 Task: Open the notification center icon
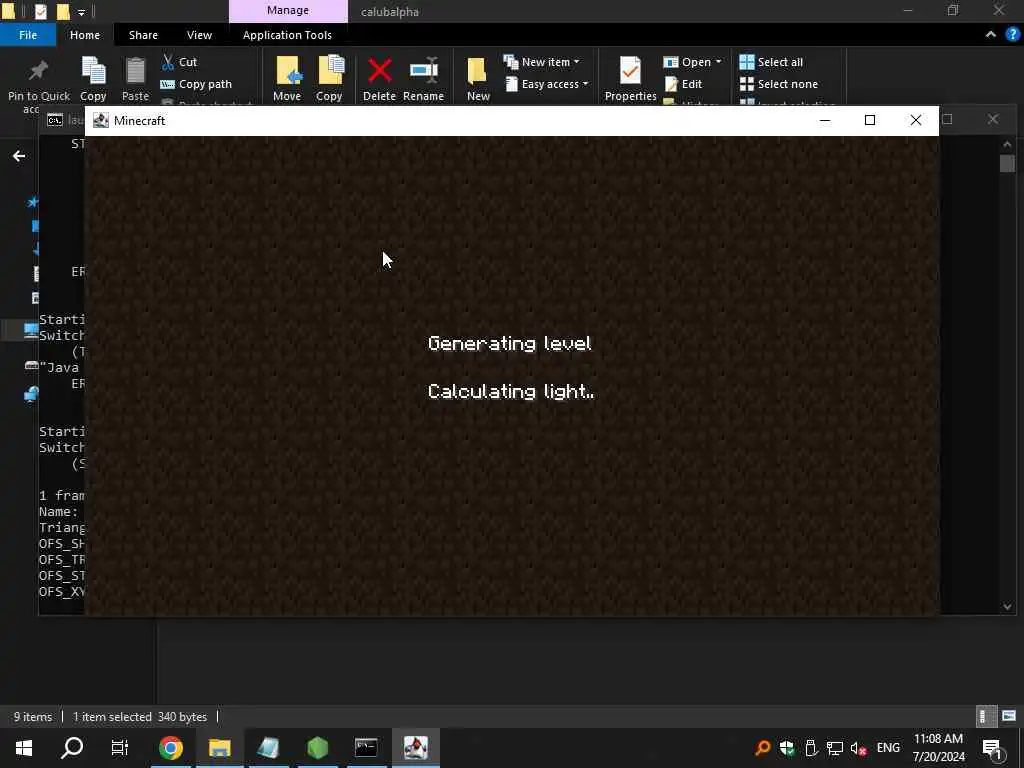993,748
